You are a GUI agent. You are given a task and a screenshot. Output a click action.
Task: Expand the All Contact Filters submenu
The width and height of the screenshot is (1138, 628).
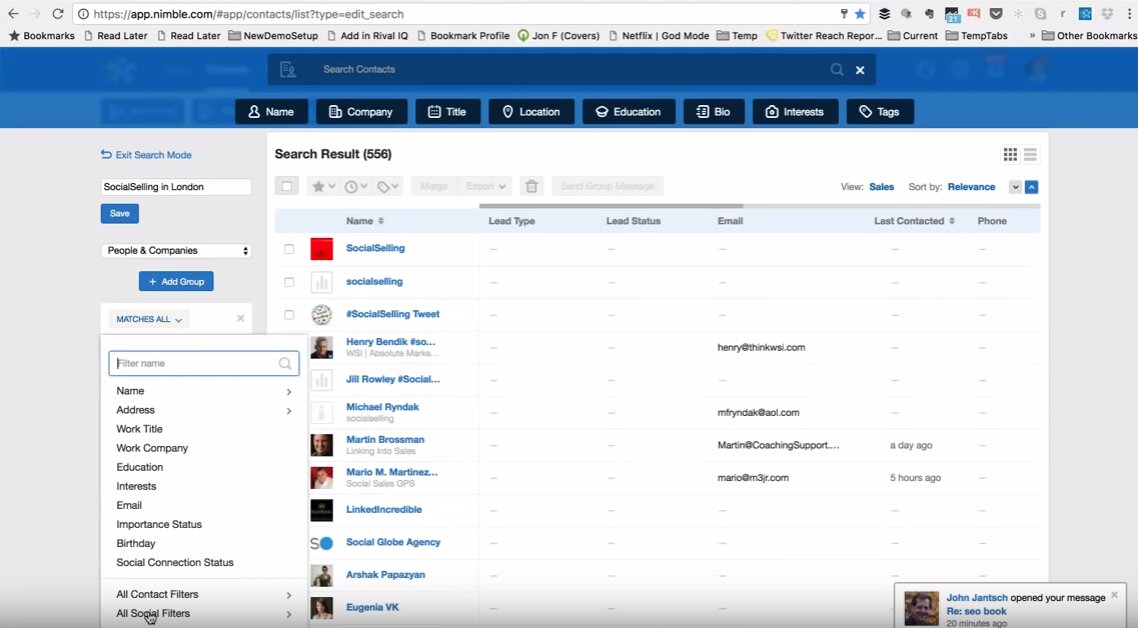[x=203, y=594]
